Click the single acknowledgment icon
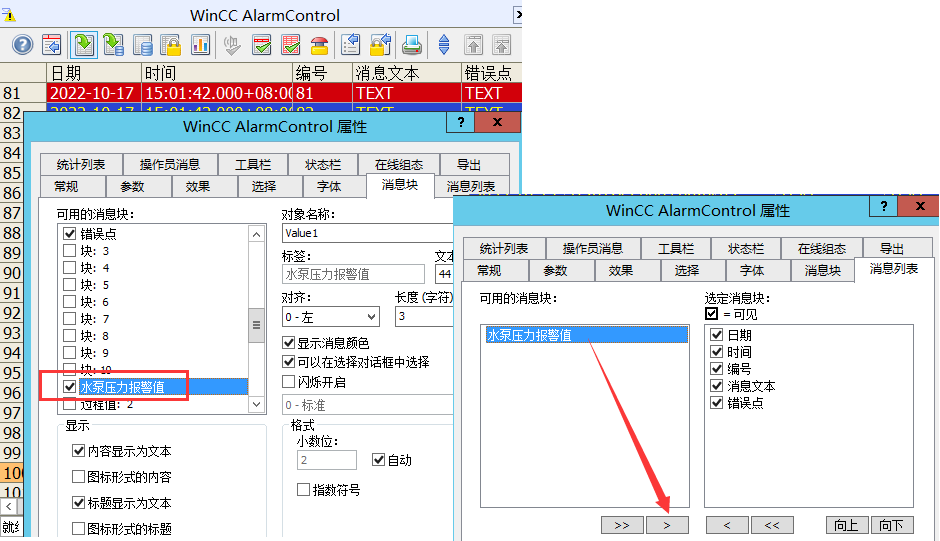 [x=261, y=45]
